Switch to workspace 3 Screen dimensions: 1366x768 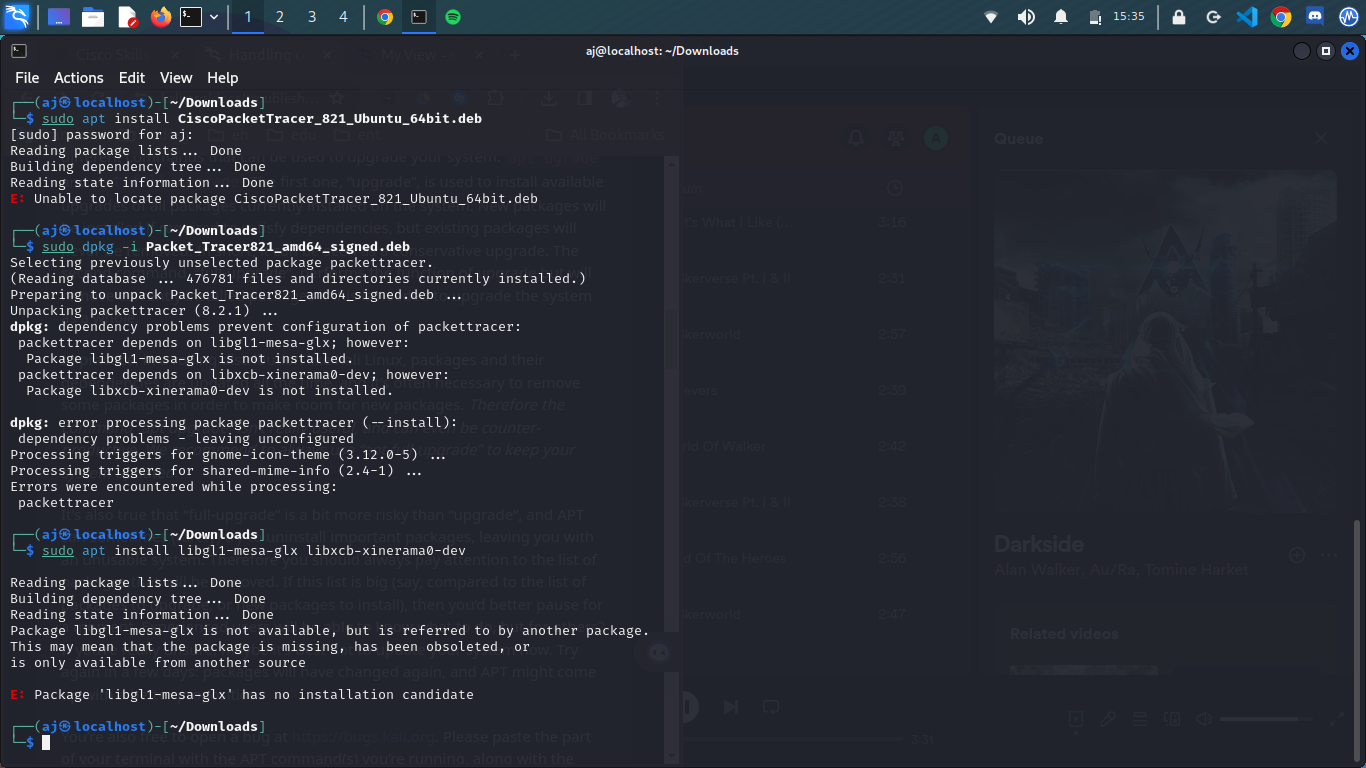(x=312, y=17)
